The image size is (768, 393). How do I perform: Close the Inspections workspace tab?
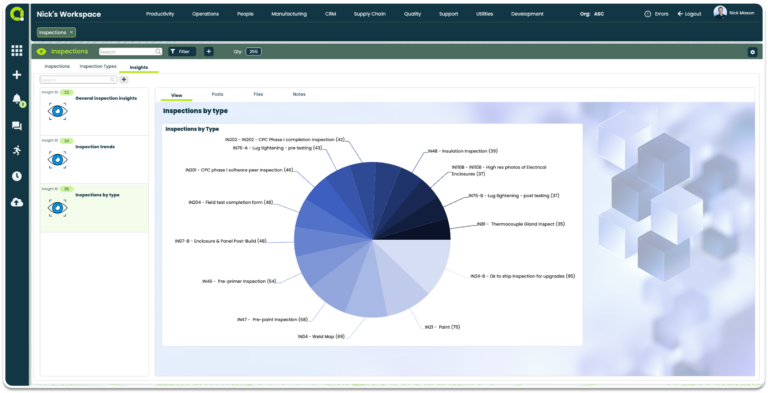[x=71, y=33]
